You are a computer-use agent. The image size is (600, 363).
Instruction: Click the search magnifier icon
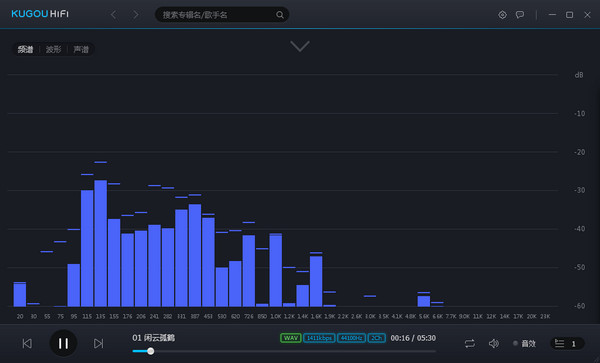pos(280,15)
